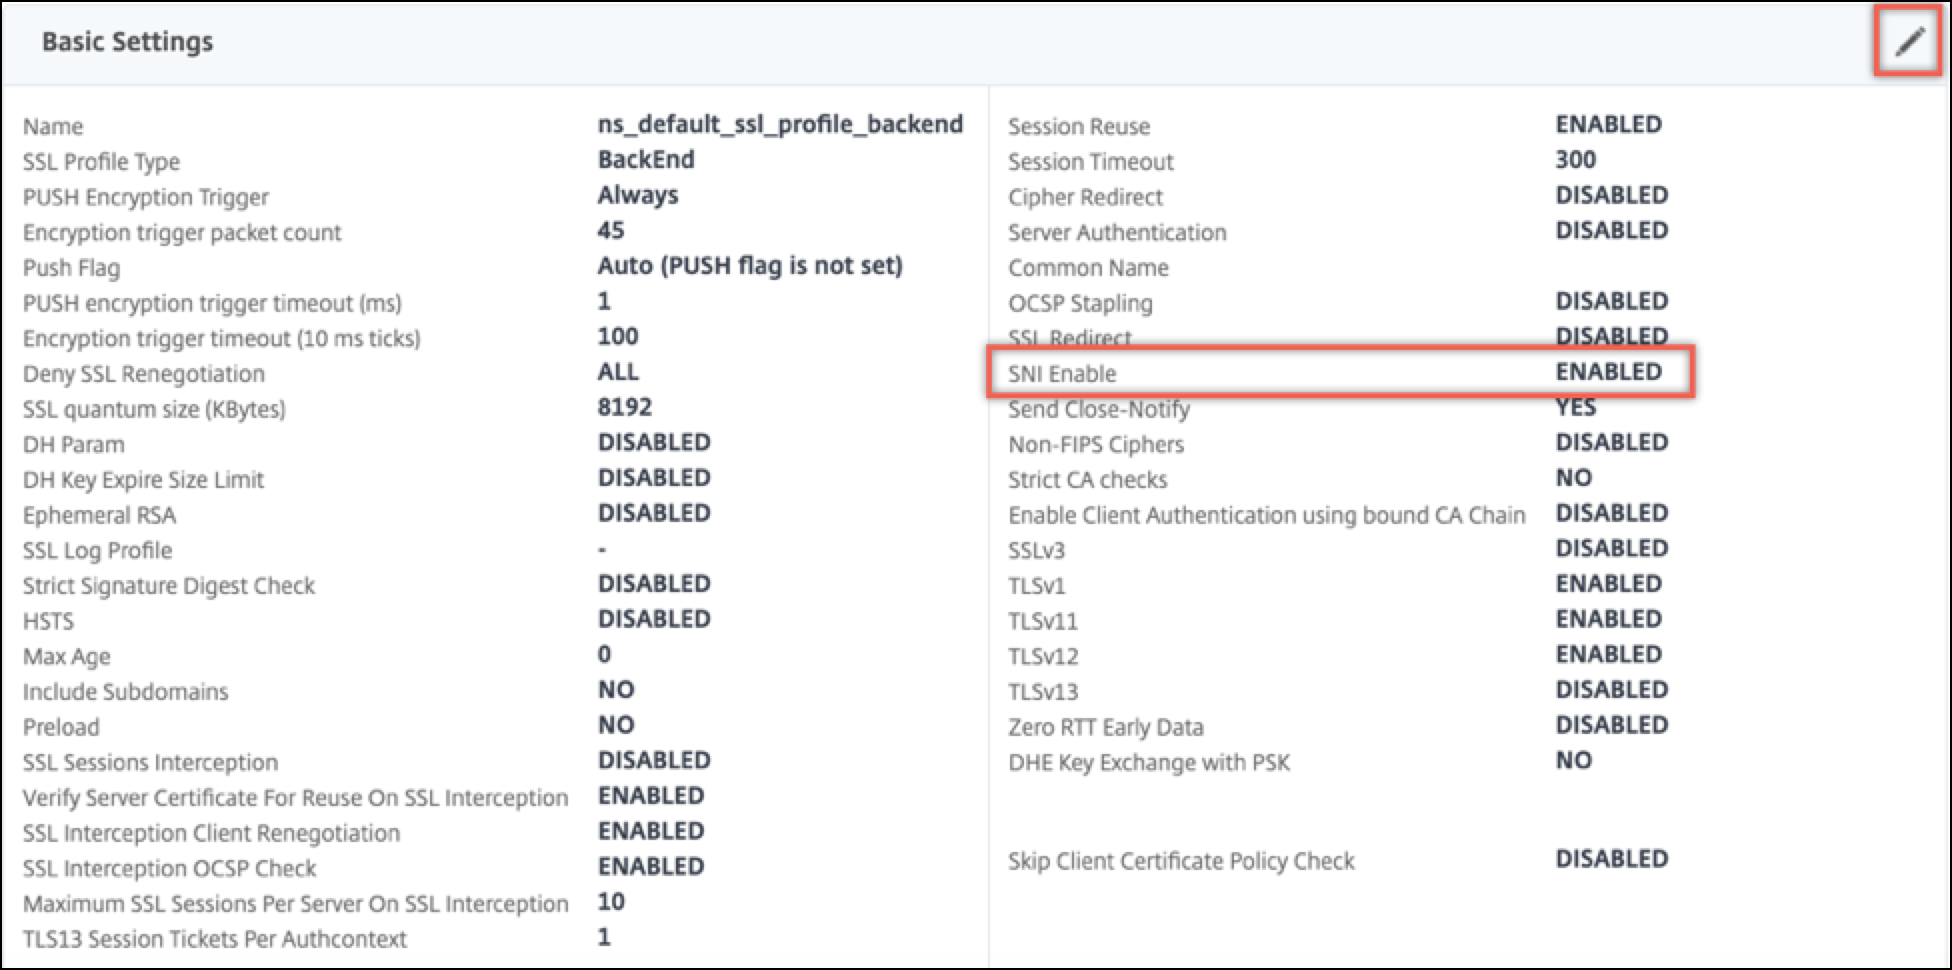Image resolution: width=1952 pixels, height=970 pixels.
Task: Click the Session Reuse label
Action: [1079, 127]
